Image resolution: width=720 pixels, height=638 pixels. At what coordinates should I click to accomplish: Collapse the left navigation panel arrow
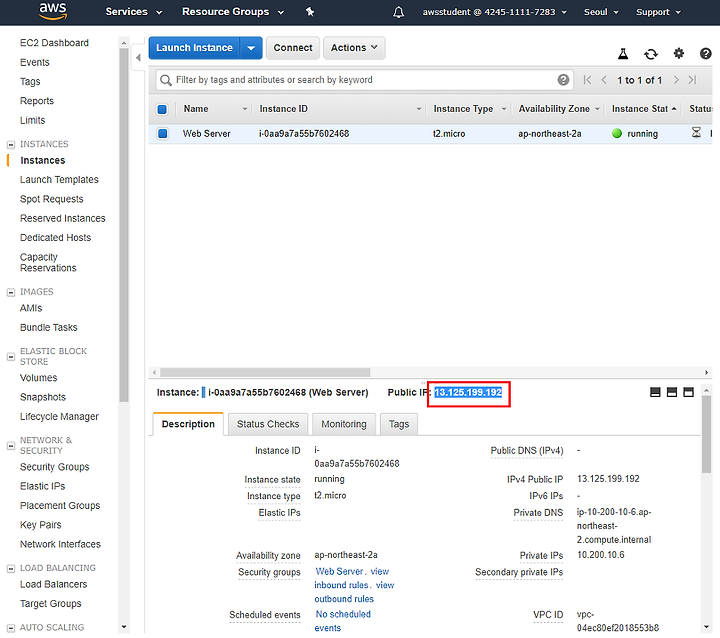tap(138, 57)
